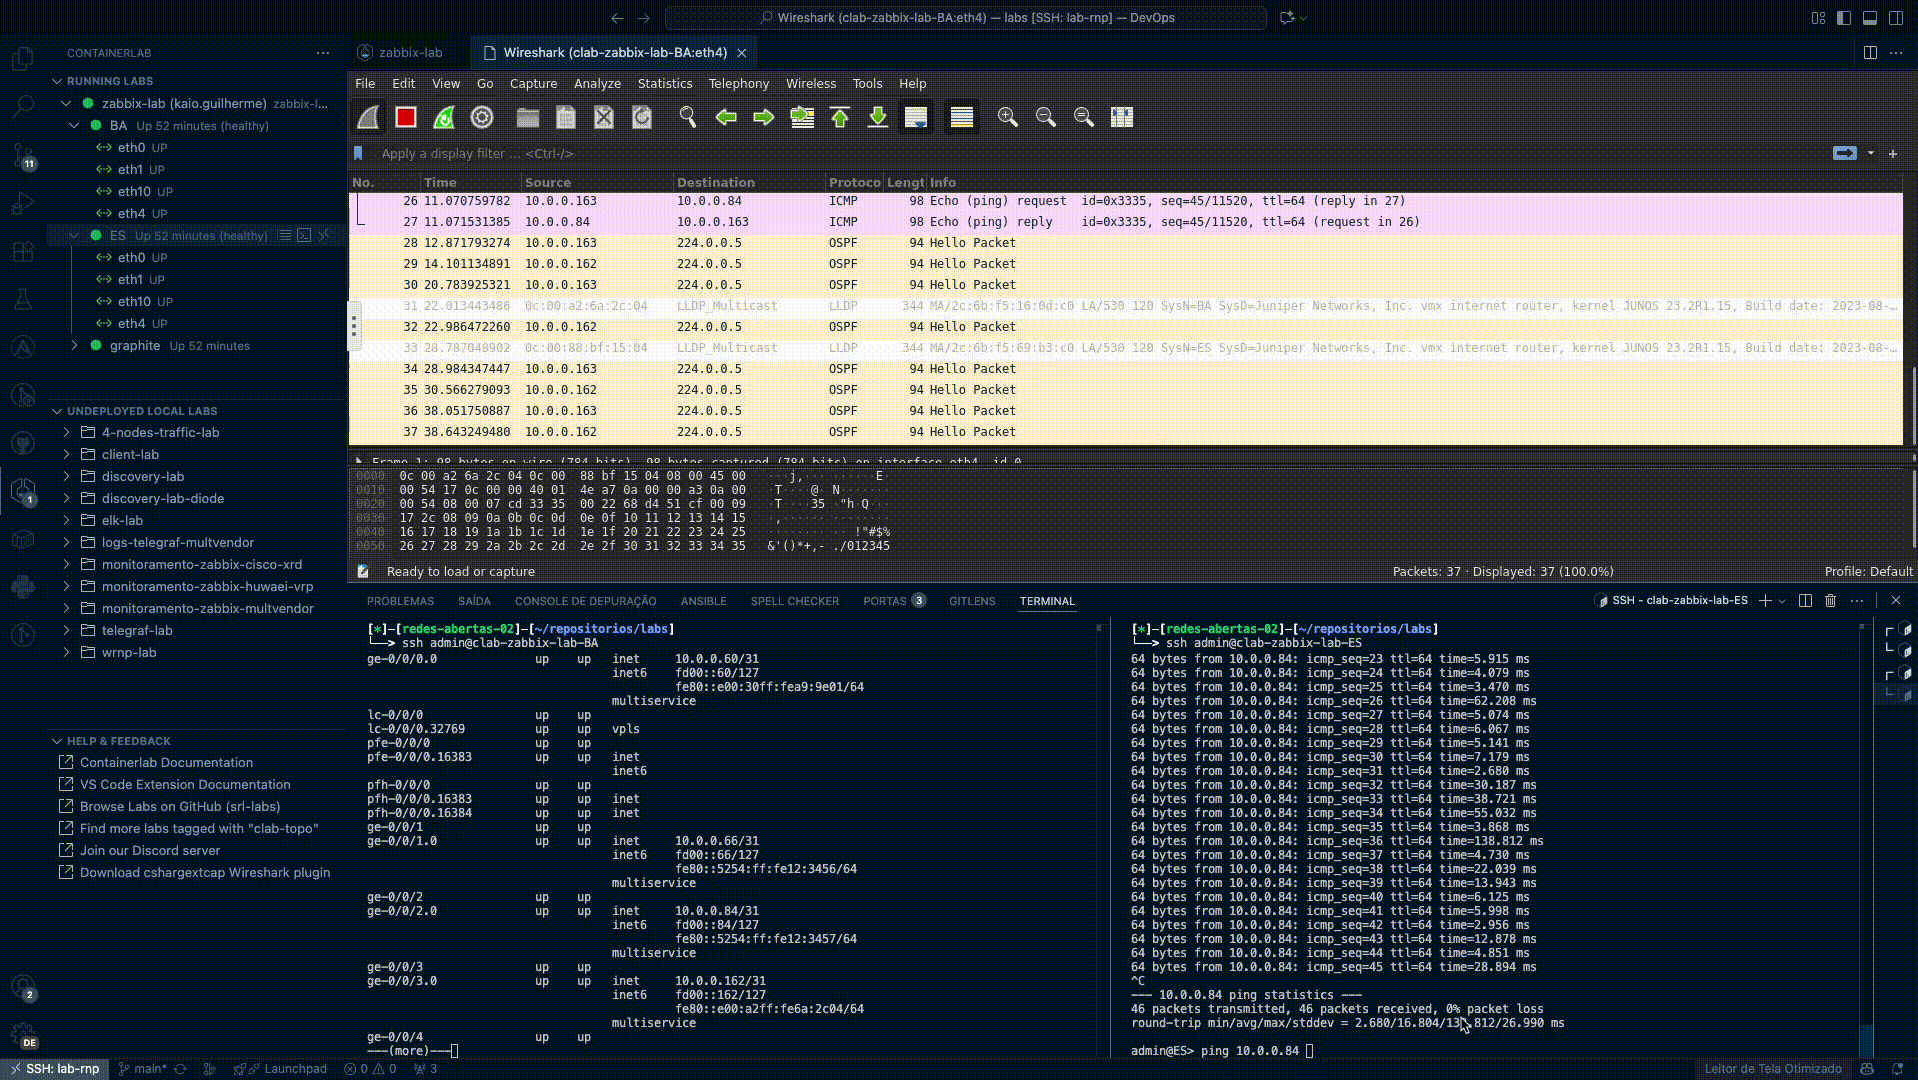Click the Zoom in magnifier icon
This screenshot has width=1918, height=1080.
[1007, 118]
